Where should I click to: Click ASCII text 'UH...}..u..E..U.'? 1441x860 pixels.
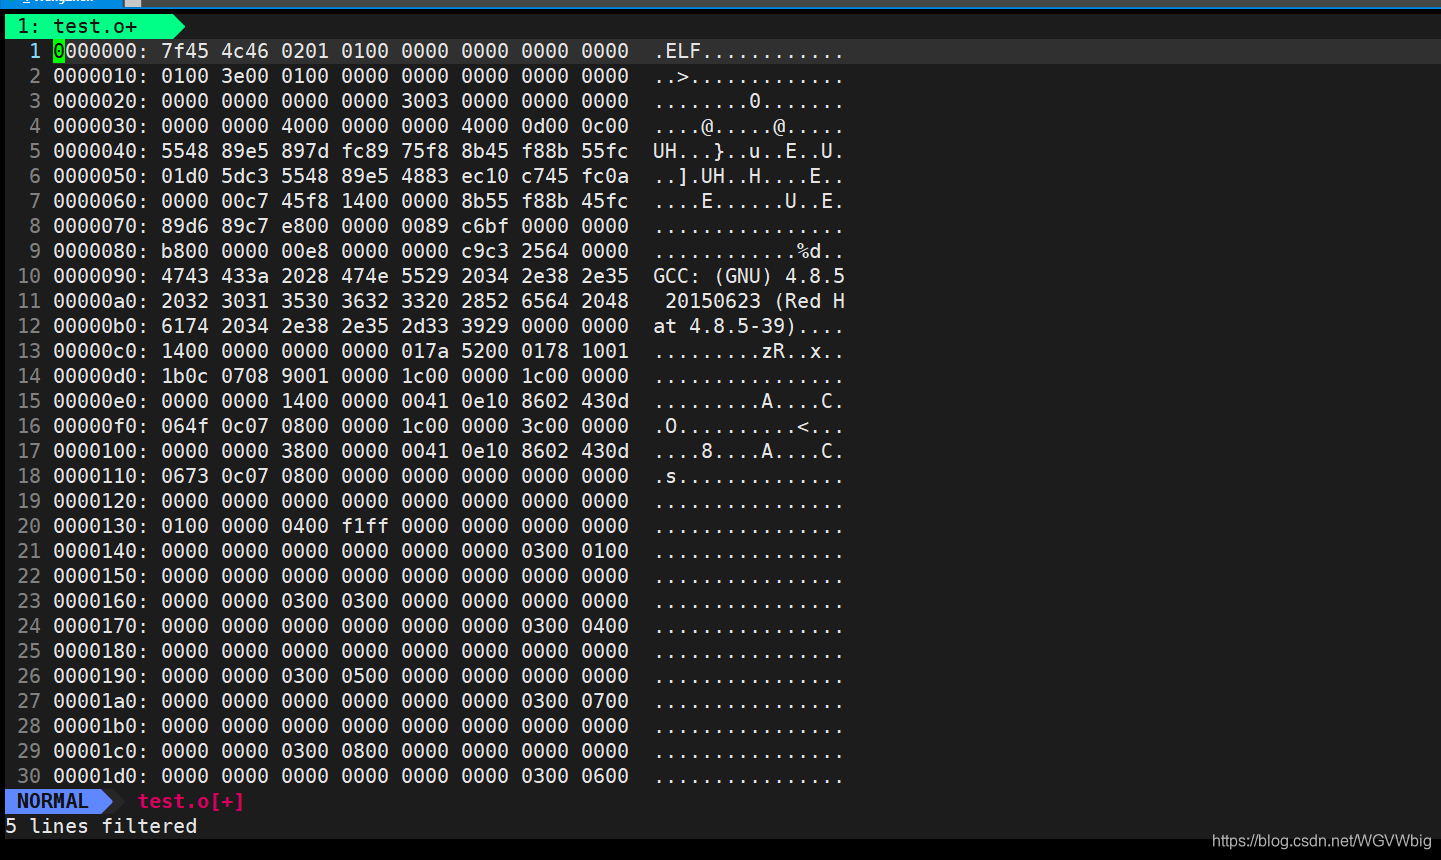pos(749,151)
